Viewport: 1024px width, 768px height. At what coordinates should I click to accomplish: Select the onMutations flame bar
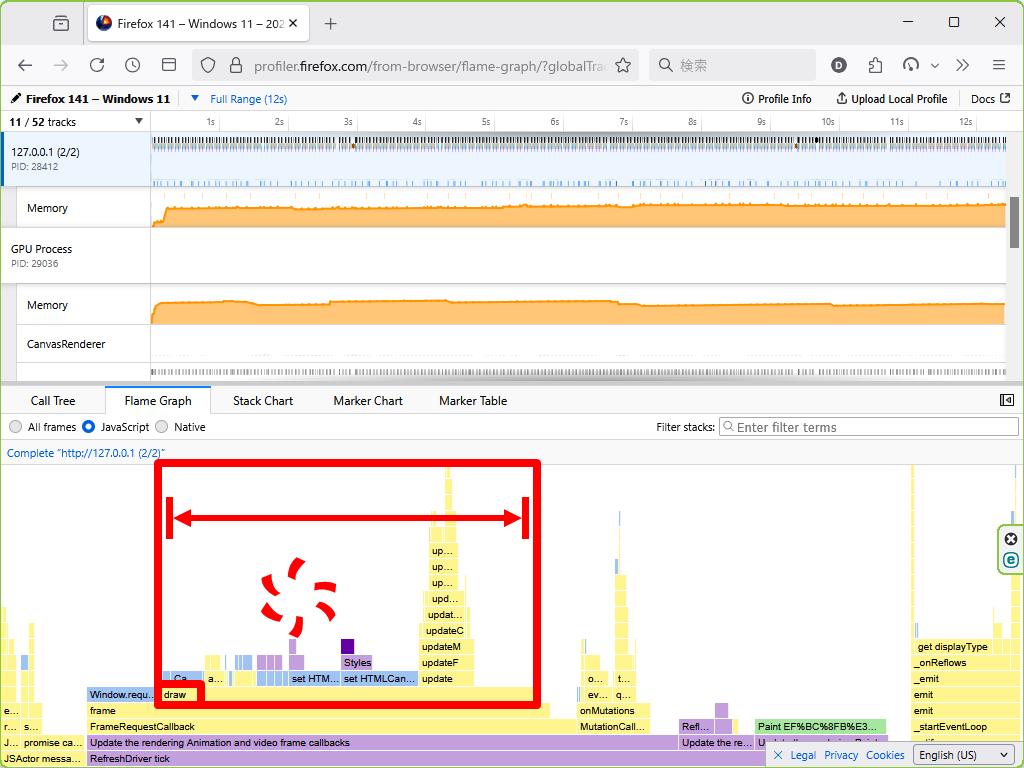click(x=614, y=711)
